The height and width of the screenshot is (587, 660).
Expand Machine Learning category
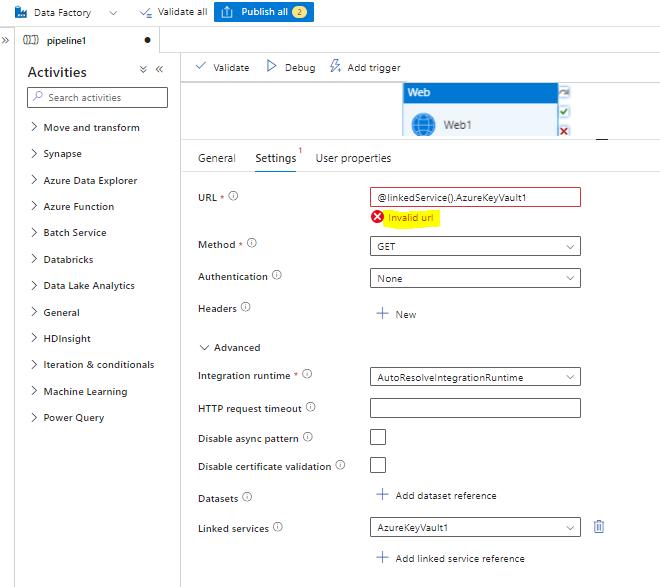79,391
